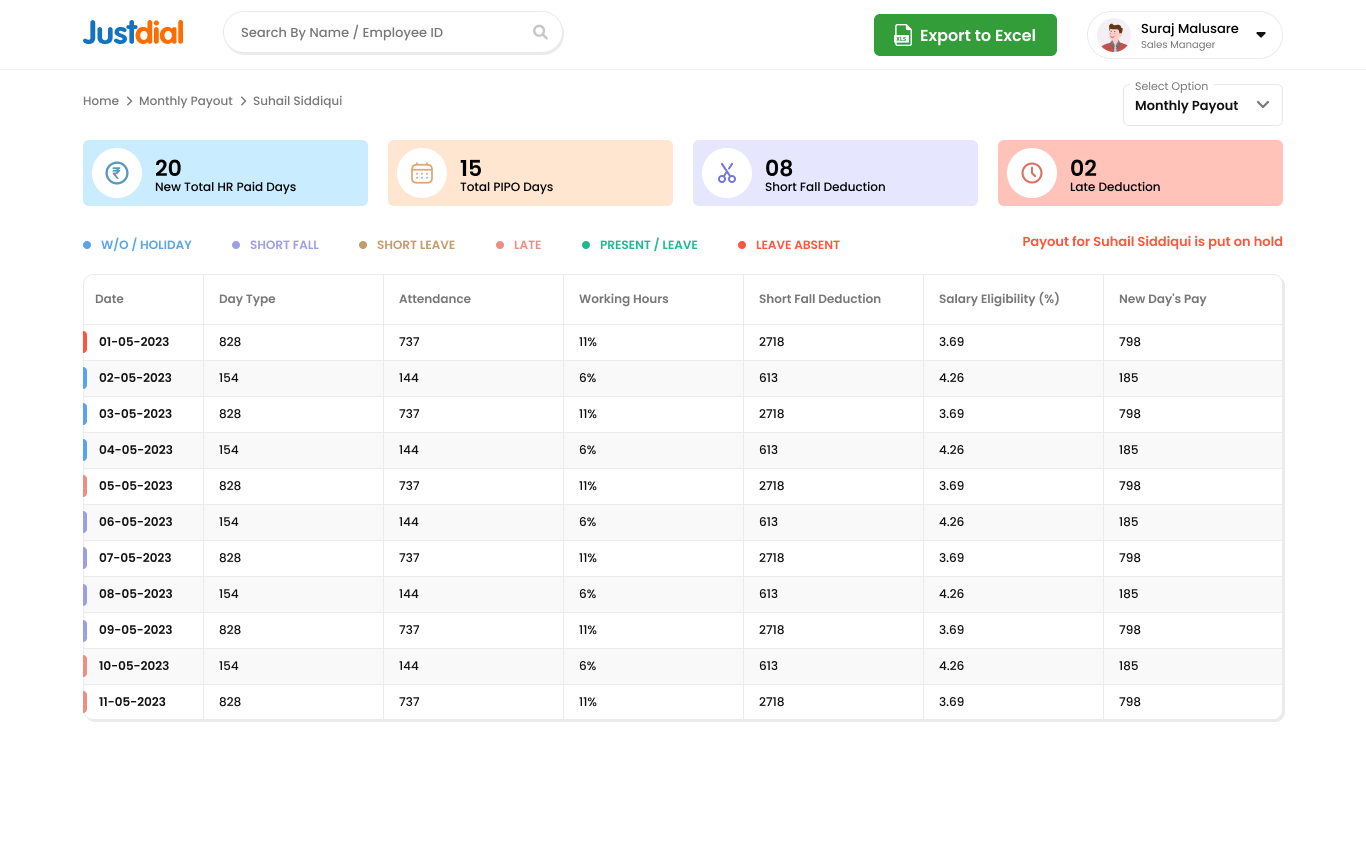Click the Excel file icon in Export button
The image size is (1366, 850).
coord(903,35)
